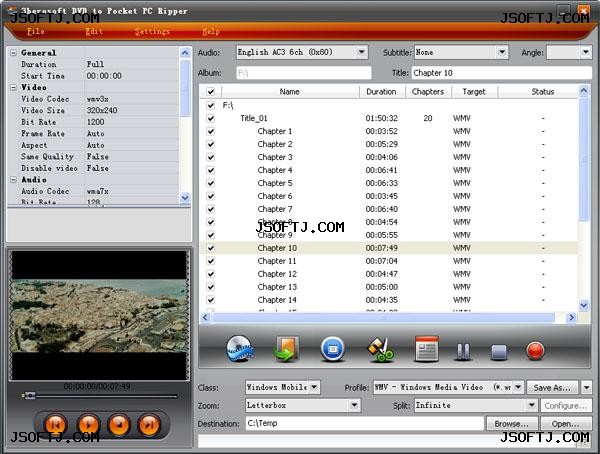Screen dimensions: 600x454
Task: Click the Destination path field
Action: (365, 423)
